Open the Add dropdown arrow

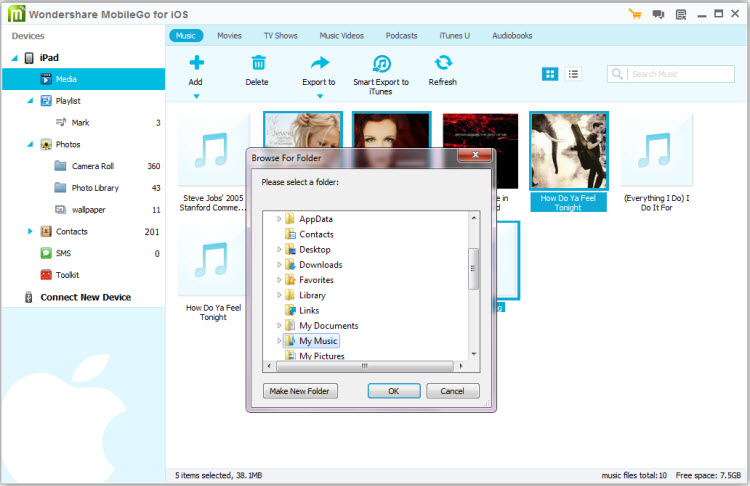click(196, 97)
